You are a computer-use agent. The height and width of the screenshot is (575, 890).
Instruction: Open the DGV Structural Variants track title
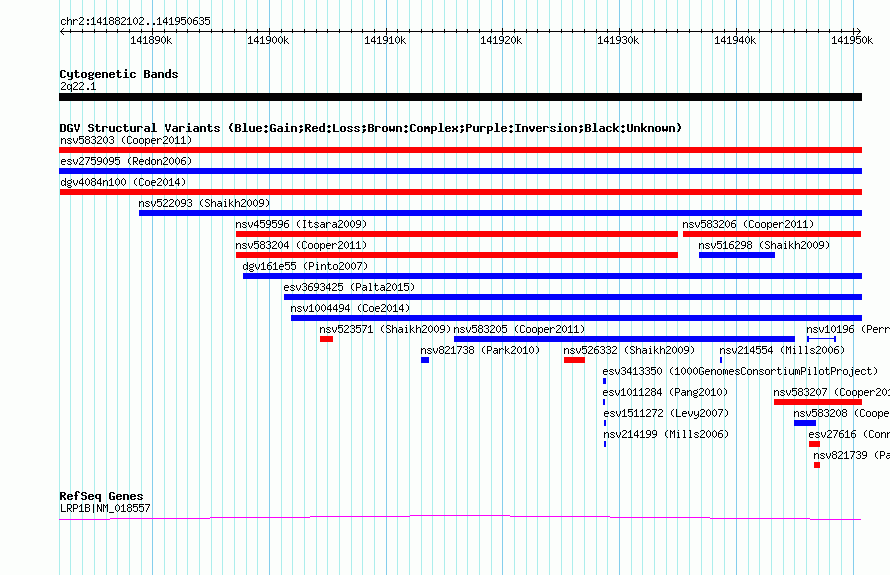tap(371, 128)
